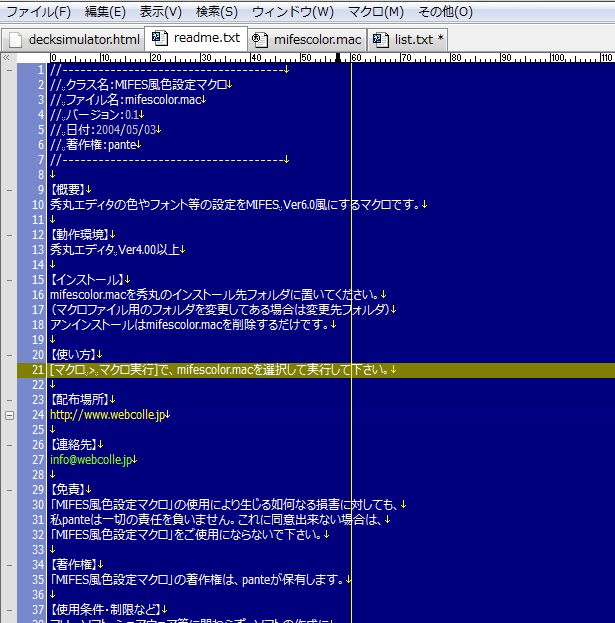Click the list.txt tab file icon
The height and width of the screenshot is (623, 615).
(381, 39)
